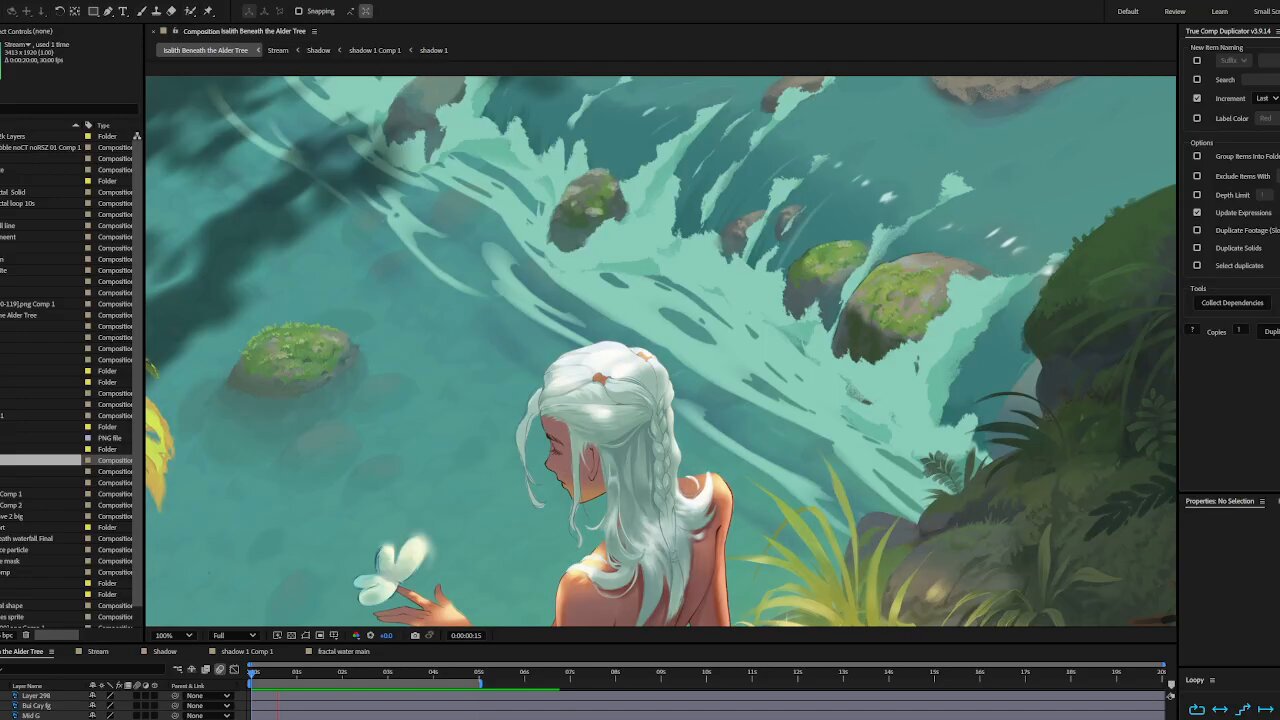Open the Increment Last dropdown

click(x=1266, y=98)
